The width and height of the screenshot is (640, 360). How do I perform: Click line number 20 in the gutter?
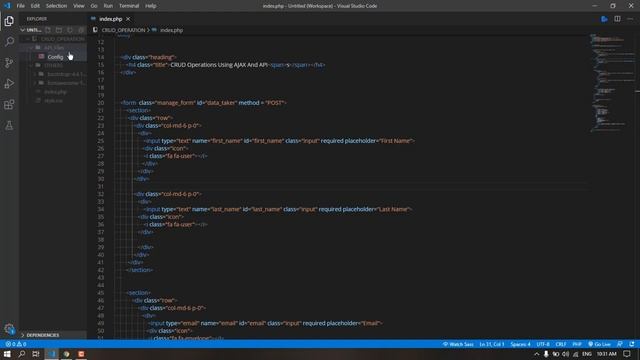tap(100, 102)
